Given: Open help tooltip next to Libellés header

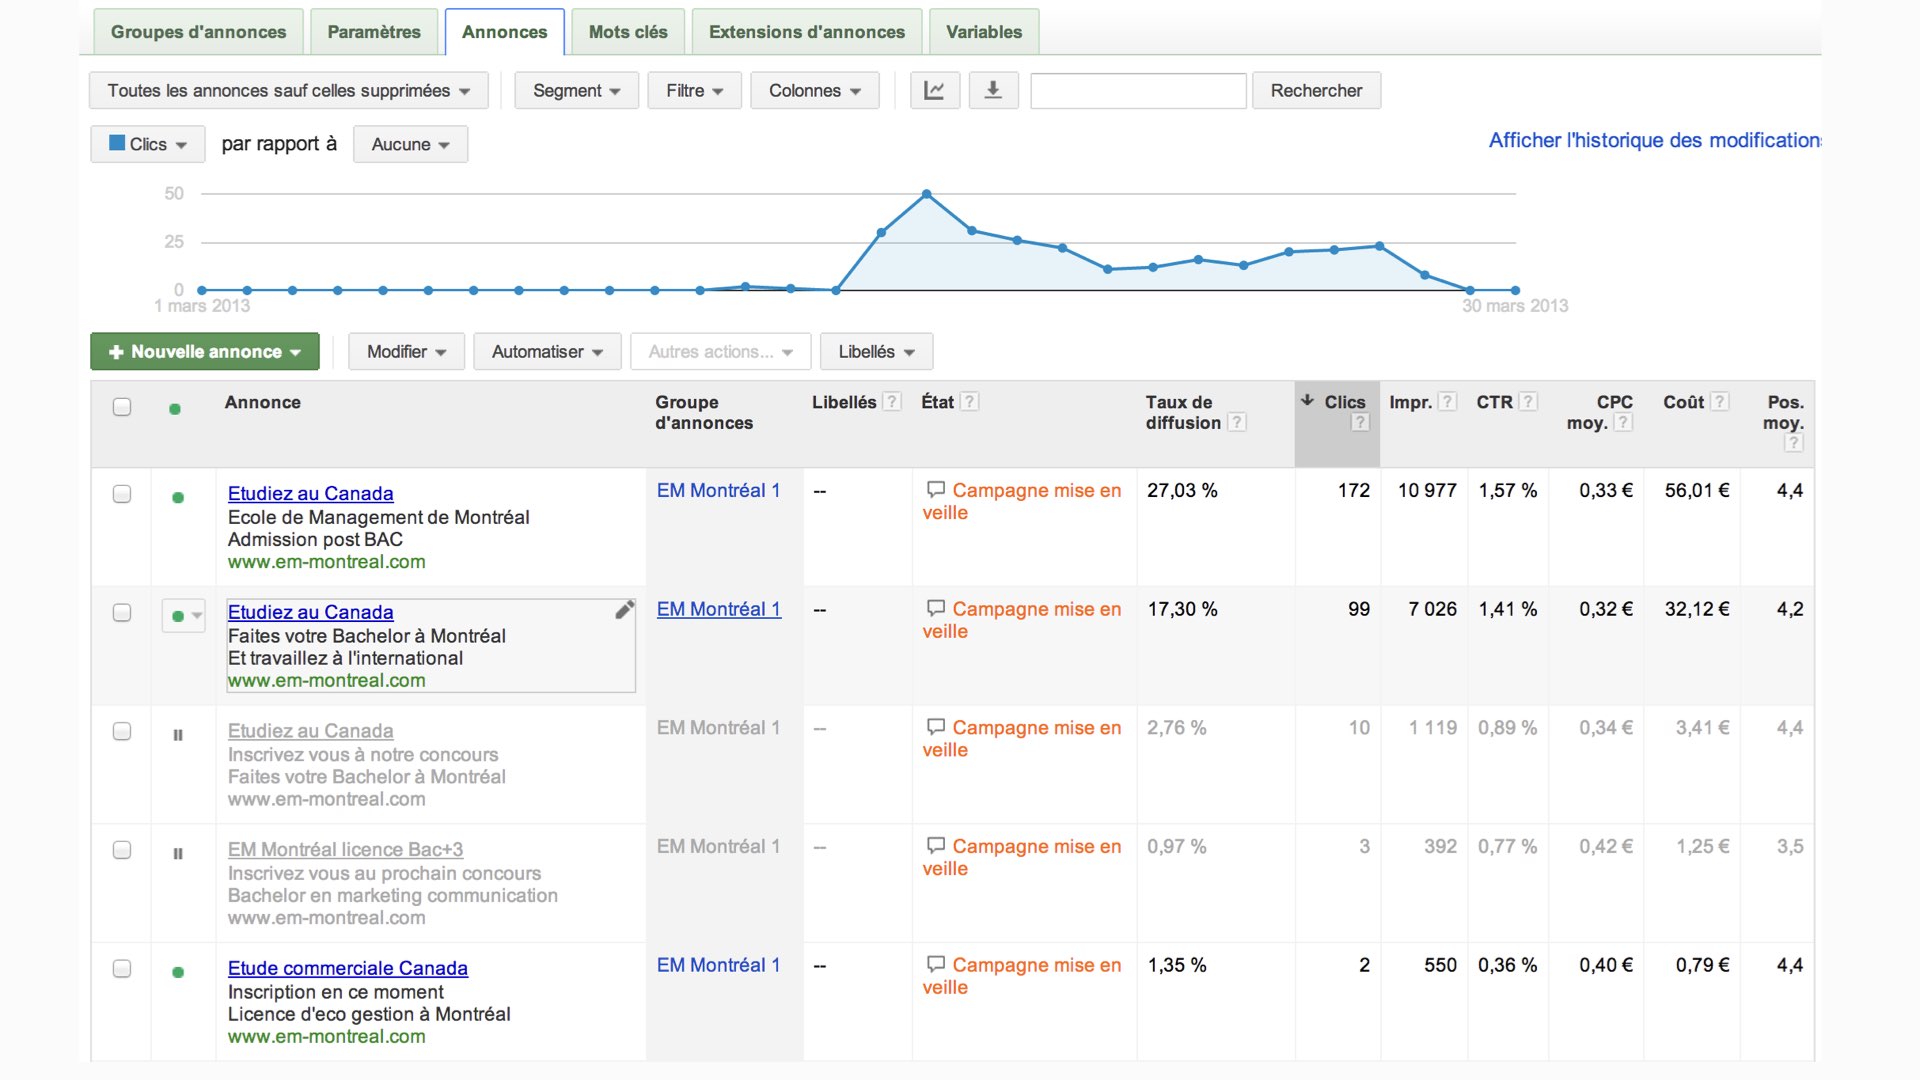Looking at the screenshot, I should tap(892, 402).
